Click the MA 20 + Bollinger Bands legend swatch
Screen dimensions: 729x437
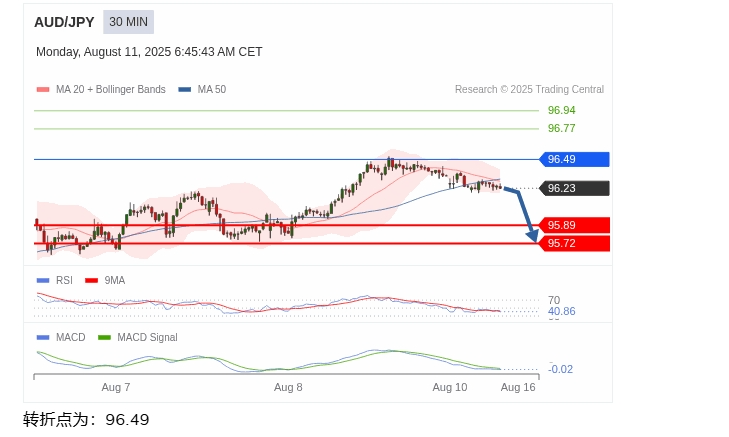point(42,90)
